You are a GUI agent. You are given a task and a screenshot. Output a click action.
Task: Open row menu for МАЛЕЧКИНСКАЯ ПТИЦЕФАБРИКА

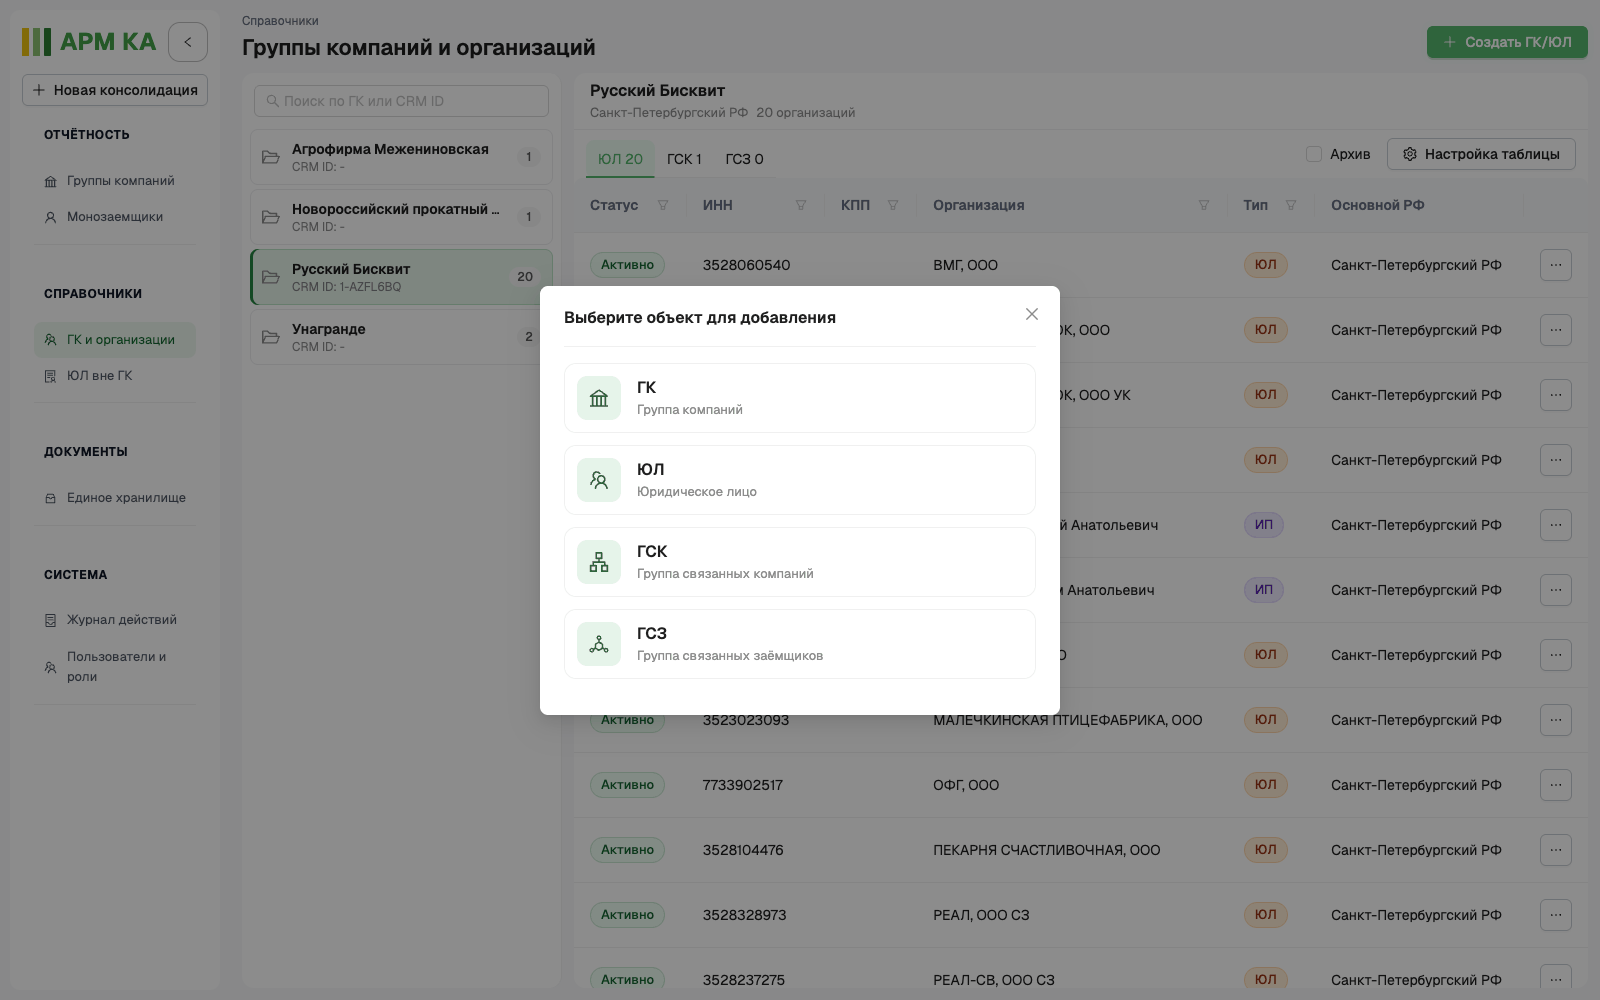(1556, 720)
